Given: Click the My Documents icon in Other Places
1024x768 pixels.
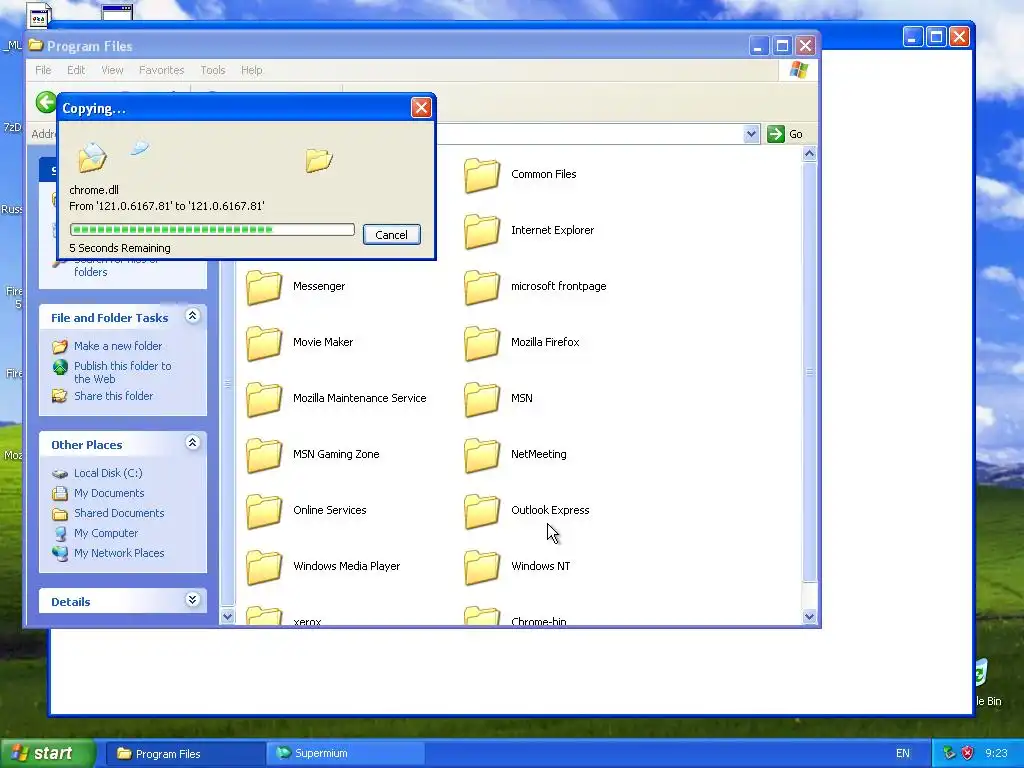Looking at the screenshot, I should tap(60, 493).
